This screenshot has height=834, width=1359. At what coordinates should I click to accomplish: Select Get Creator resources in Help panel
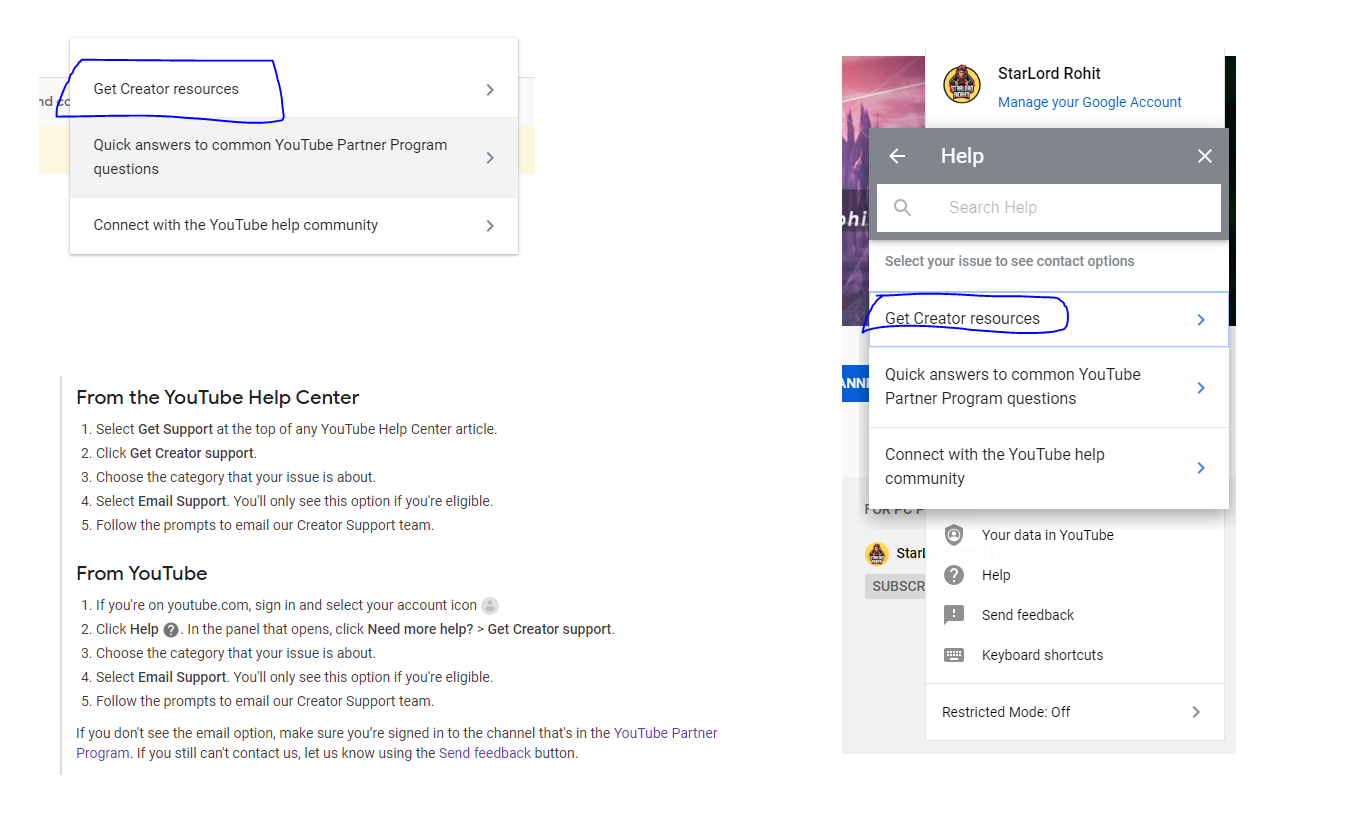pyautogui.click(x=1048, y=319)
